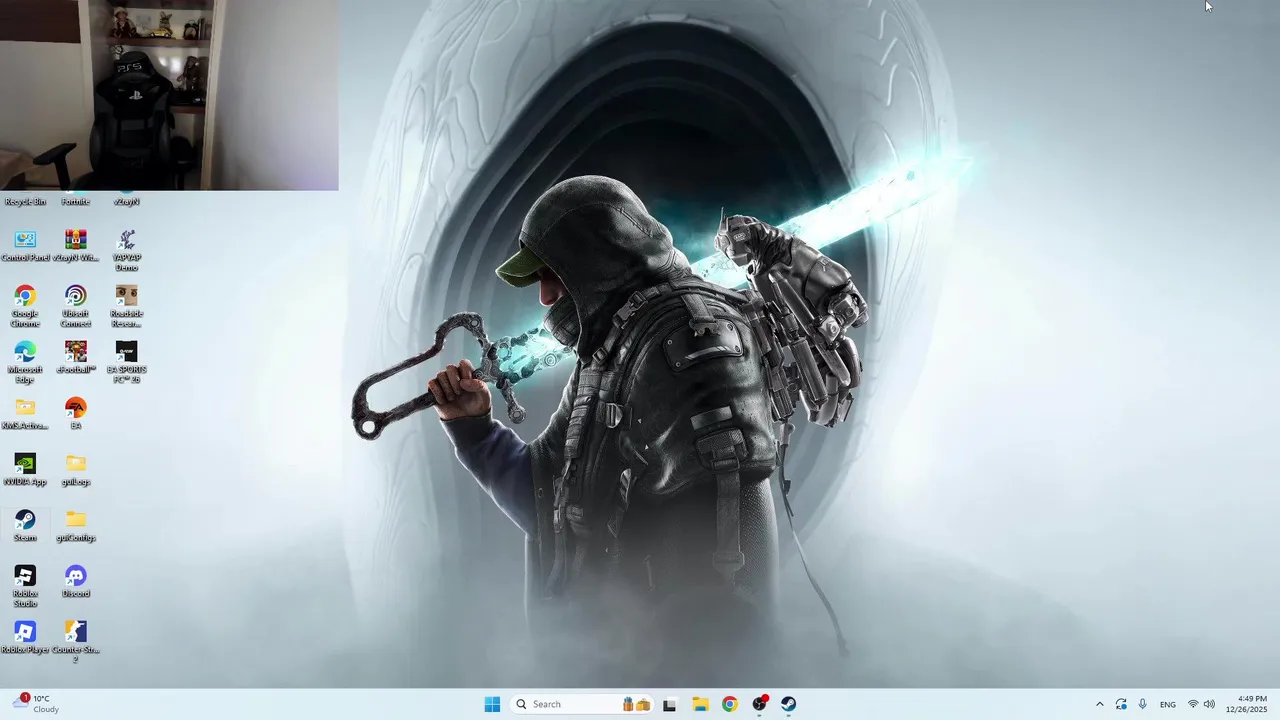This screenshot has width=1280, height=720.
Task: Click the microphone tray icon
Action: pyautogui.click(x=1143, y=704)
